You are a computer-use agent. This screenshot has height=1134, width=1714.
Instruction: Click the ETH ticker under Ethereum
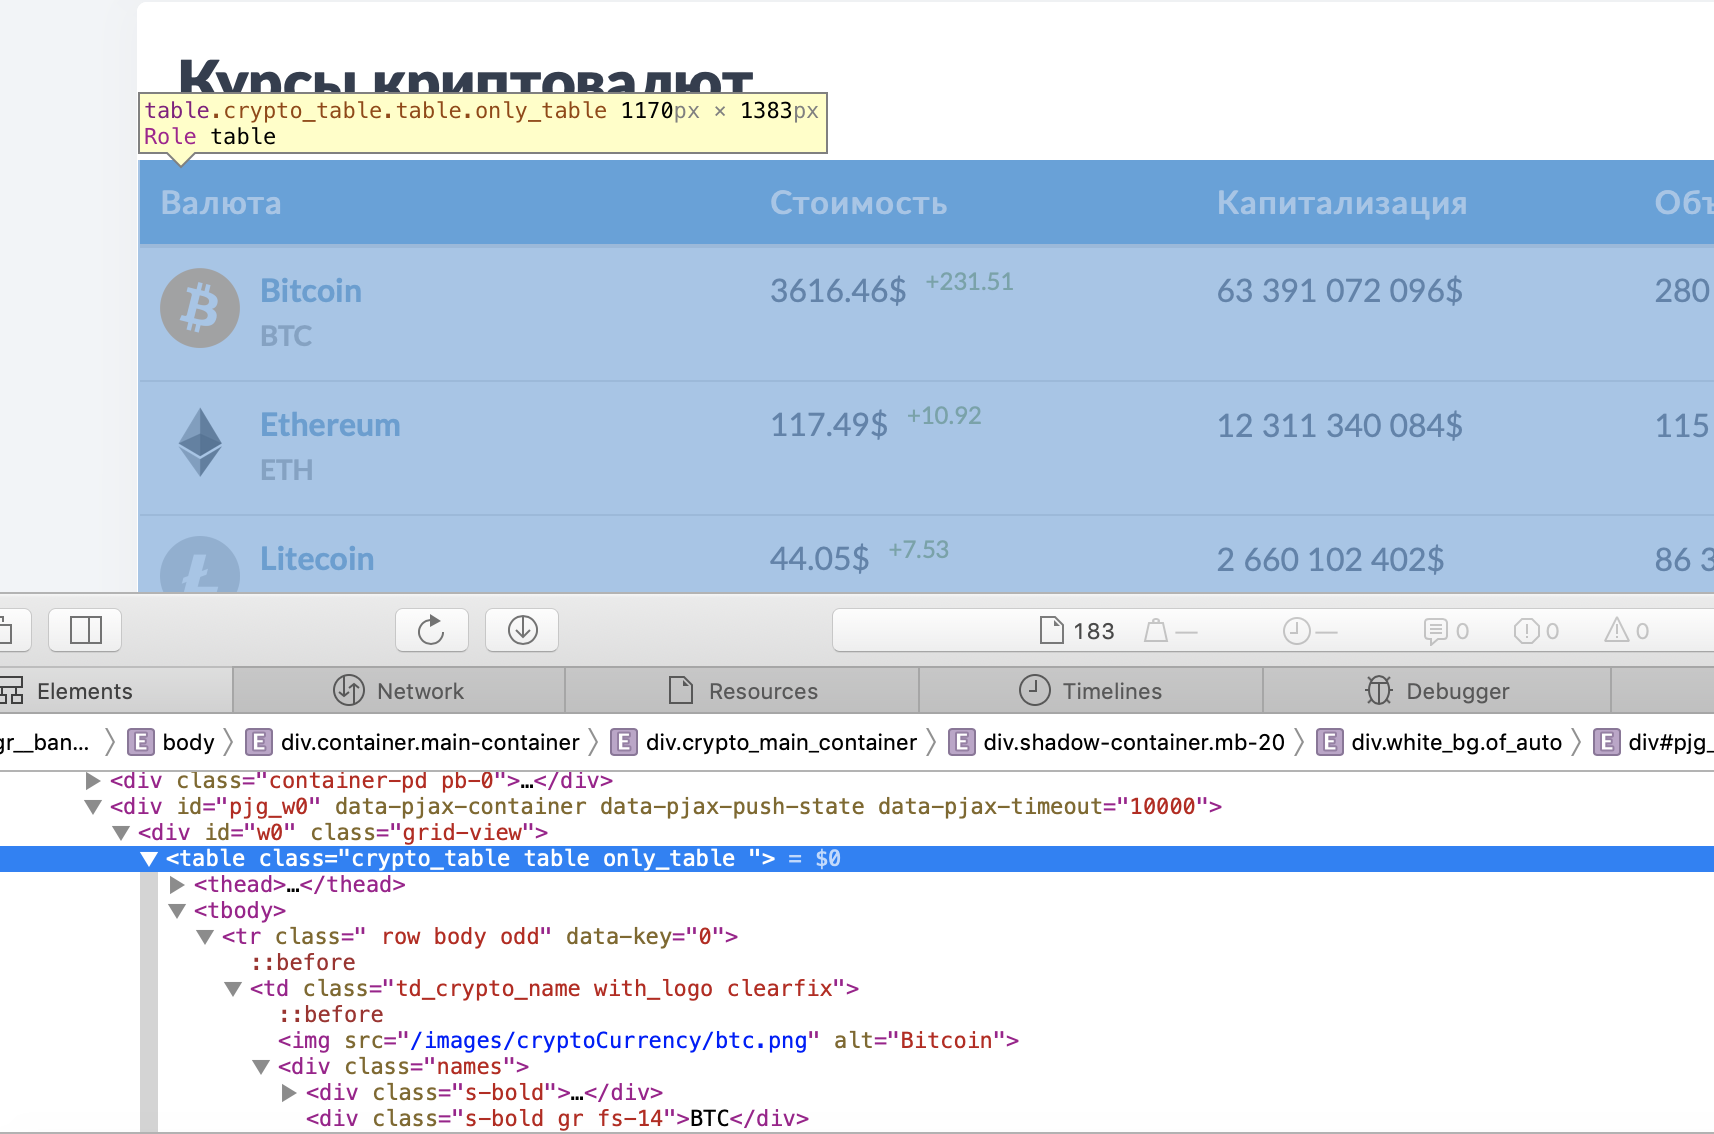pyautogui.click(x=287, y=470)
